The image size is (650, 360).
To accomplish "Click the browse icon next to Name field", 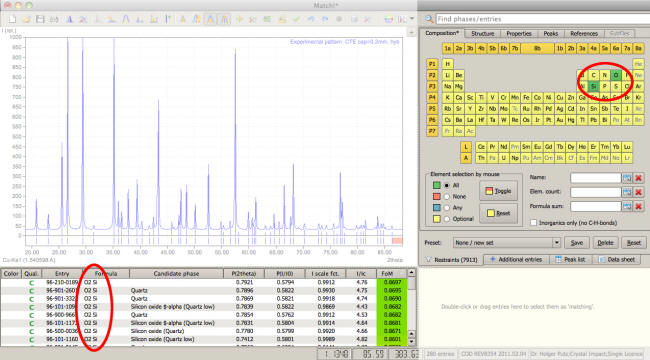I will [627, 178].
